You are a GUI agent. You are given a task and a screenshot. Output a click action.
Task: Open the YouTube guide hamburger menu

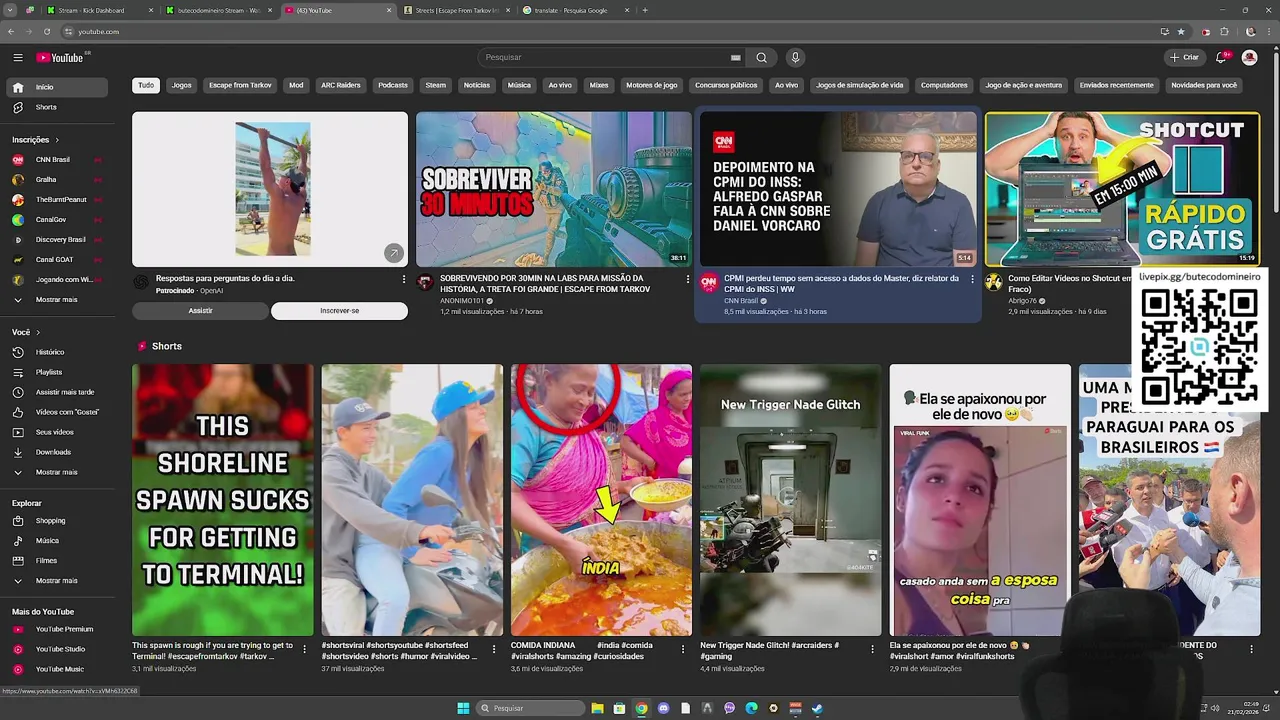click(x=17, y=58)
